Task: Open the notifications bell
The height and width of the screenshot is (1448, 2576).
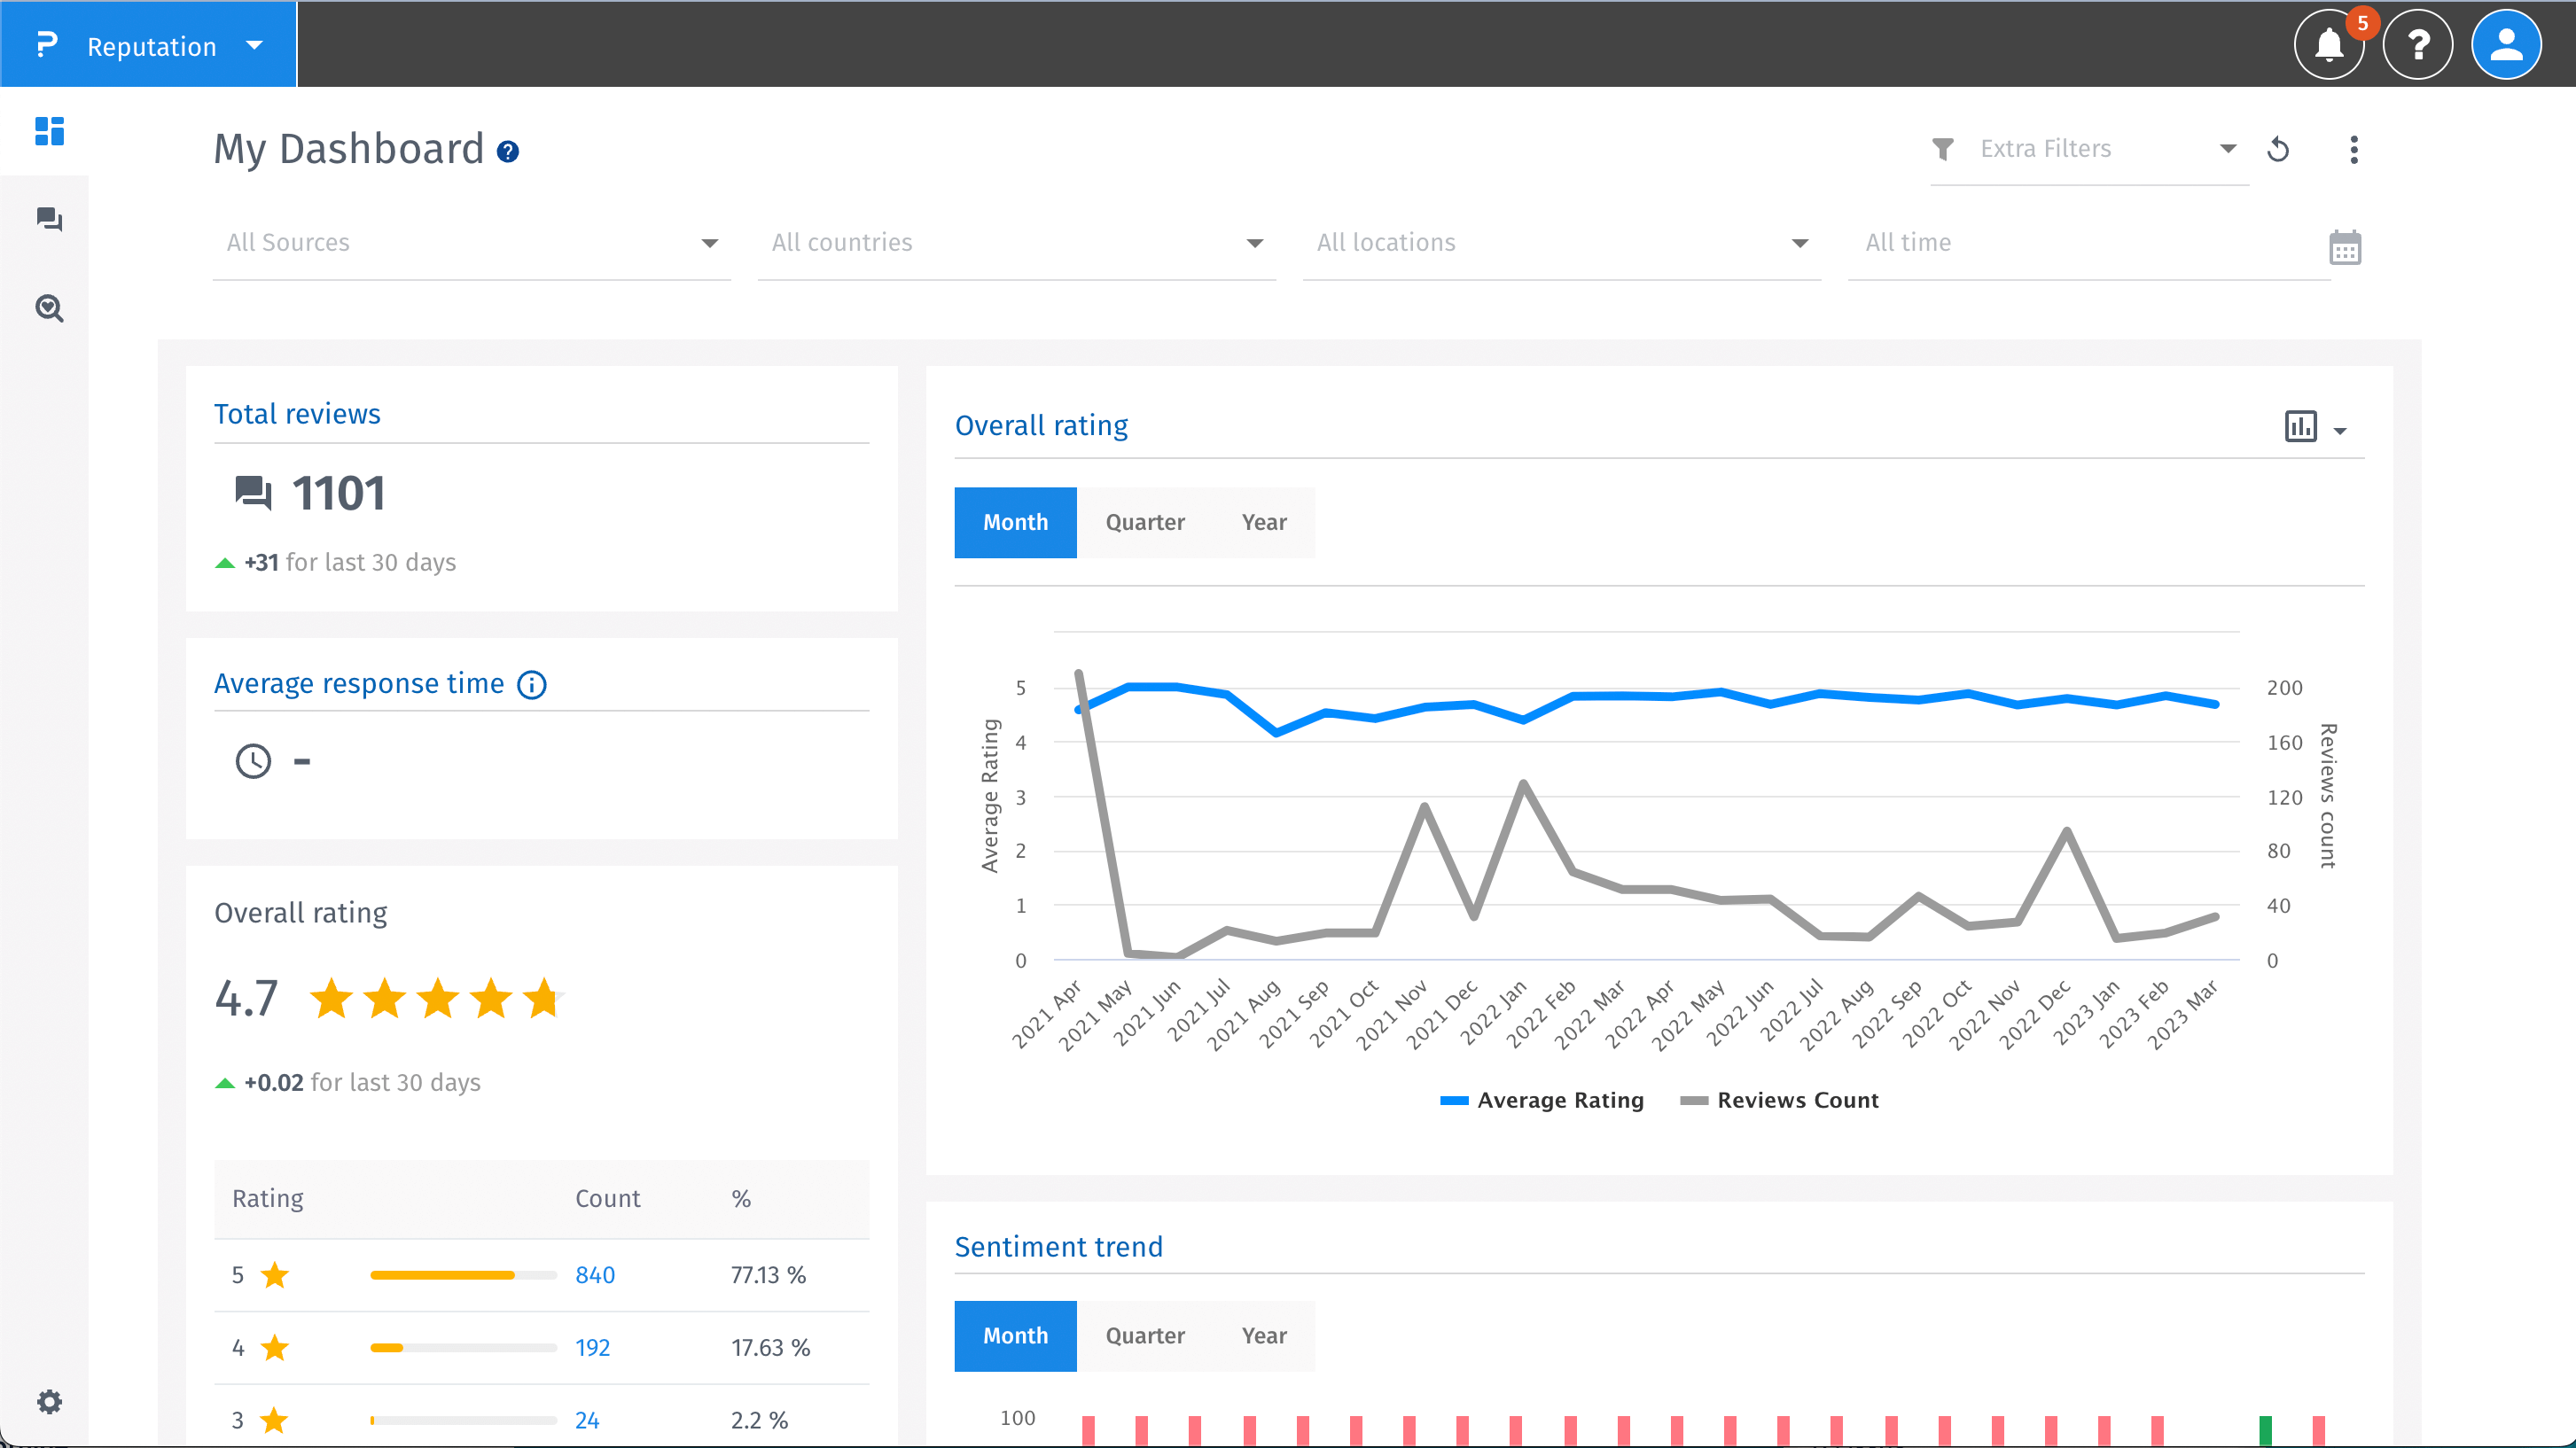Action: (2328, 45)
